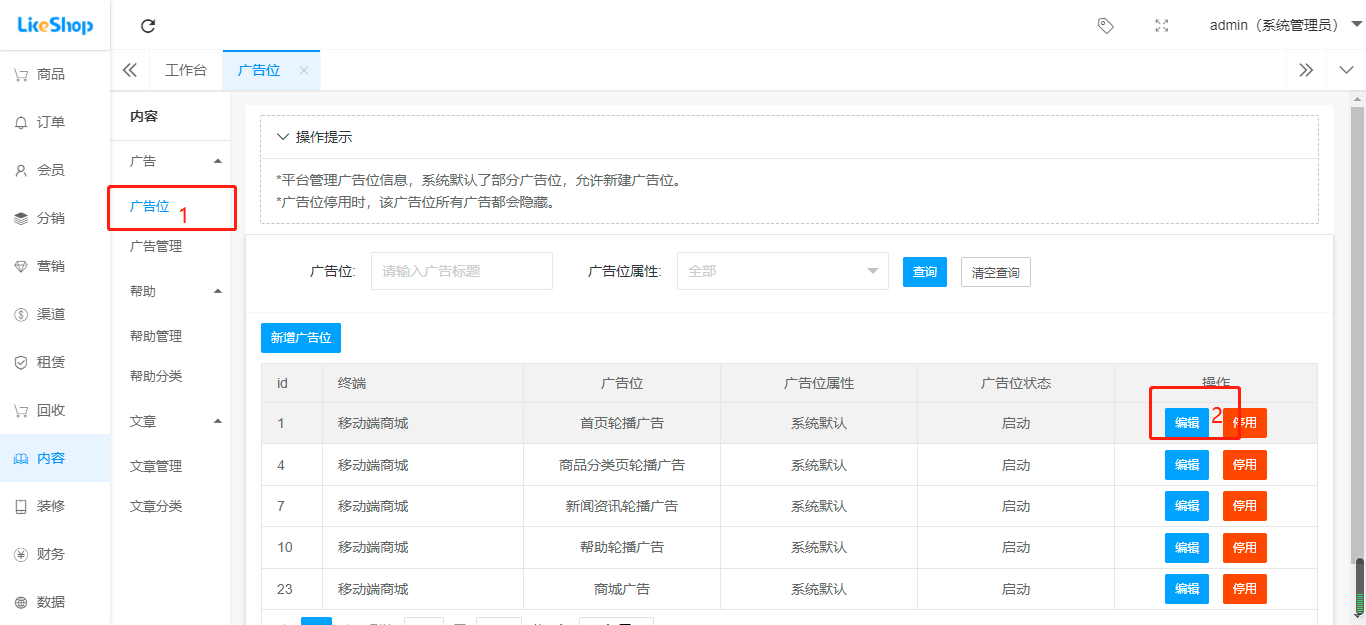The image size is (1366, 625).
Task: Disable the 商品分类页轮播广告 ad slot
Action: (x=1245, y=465)
